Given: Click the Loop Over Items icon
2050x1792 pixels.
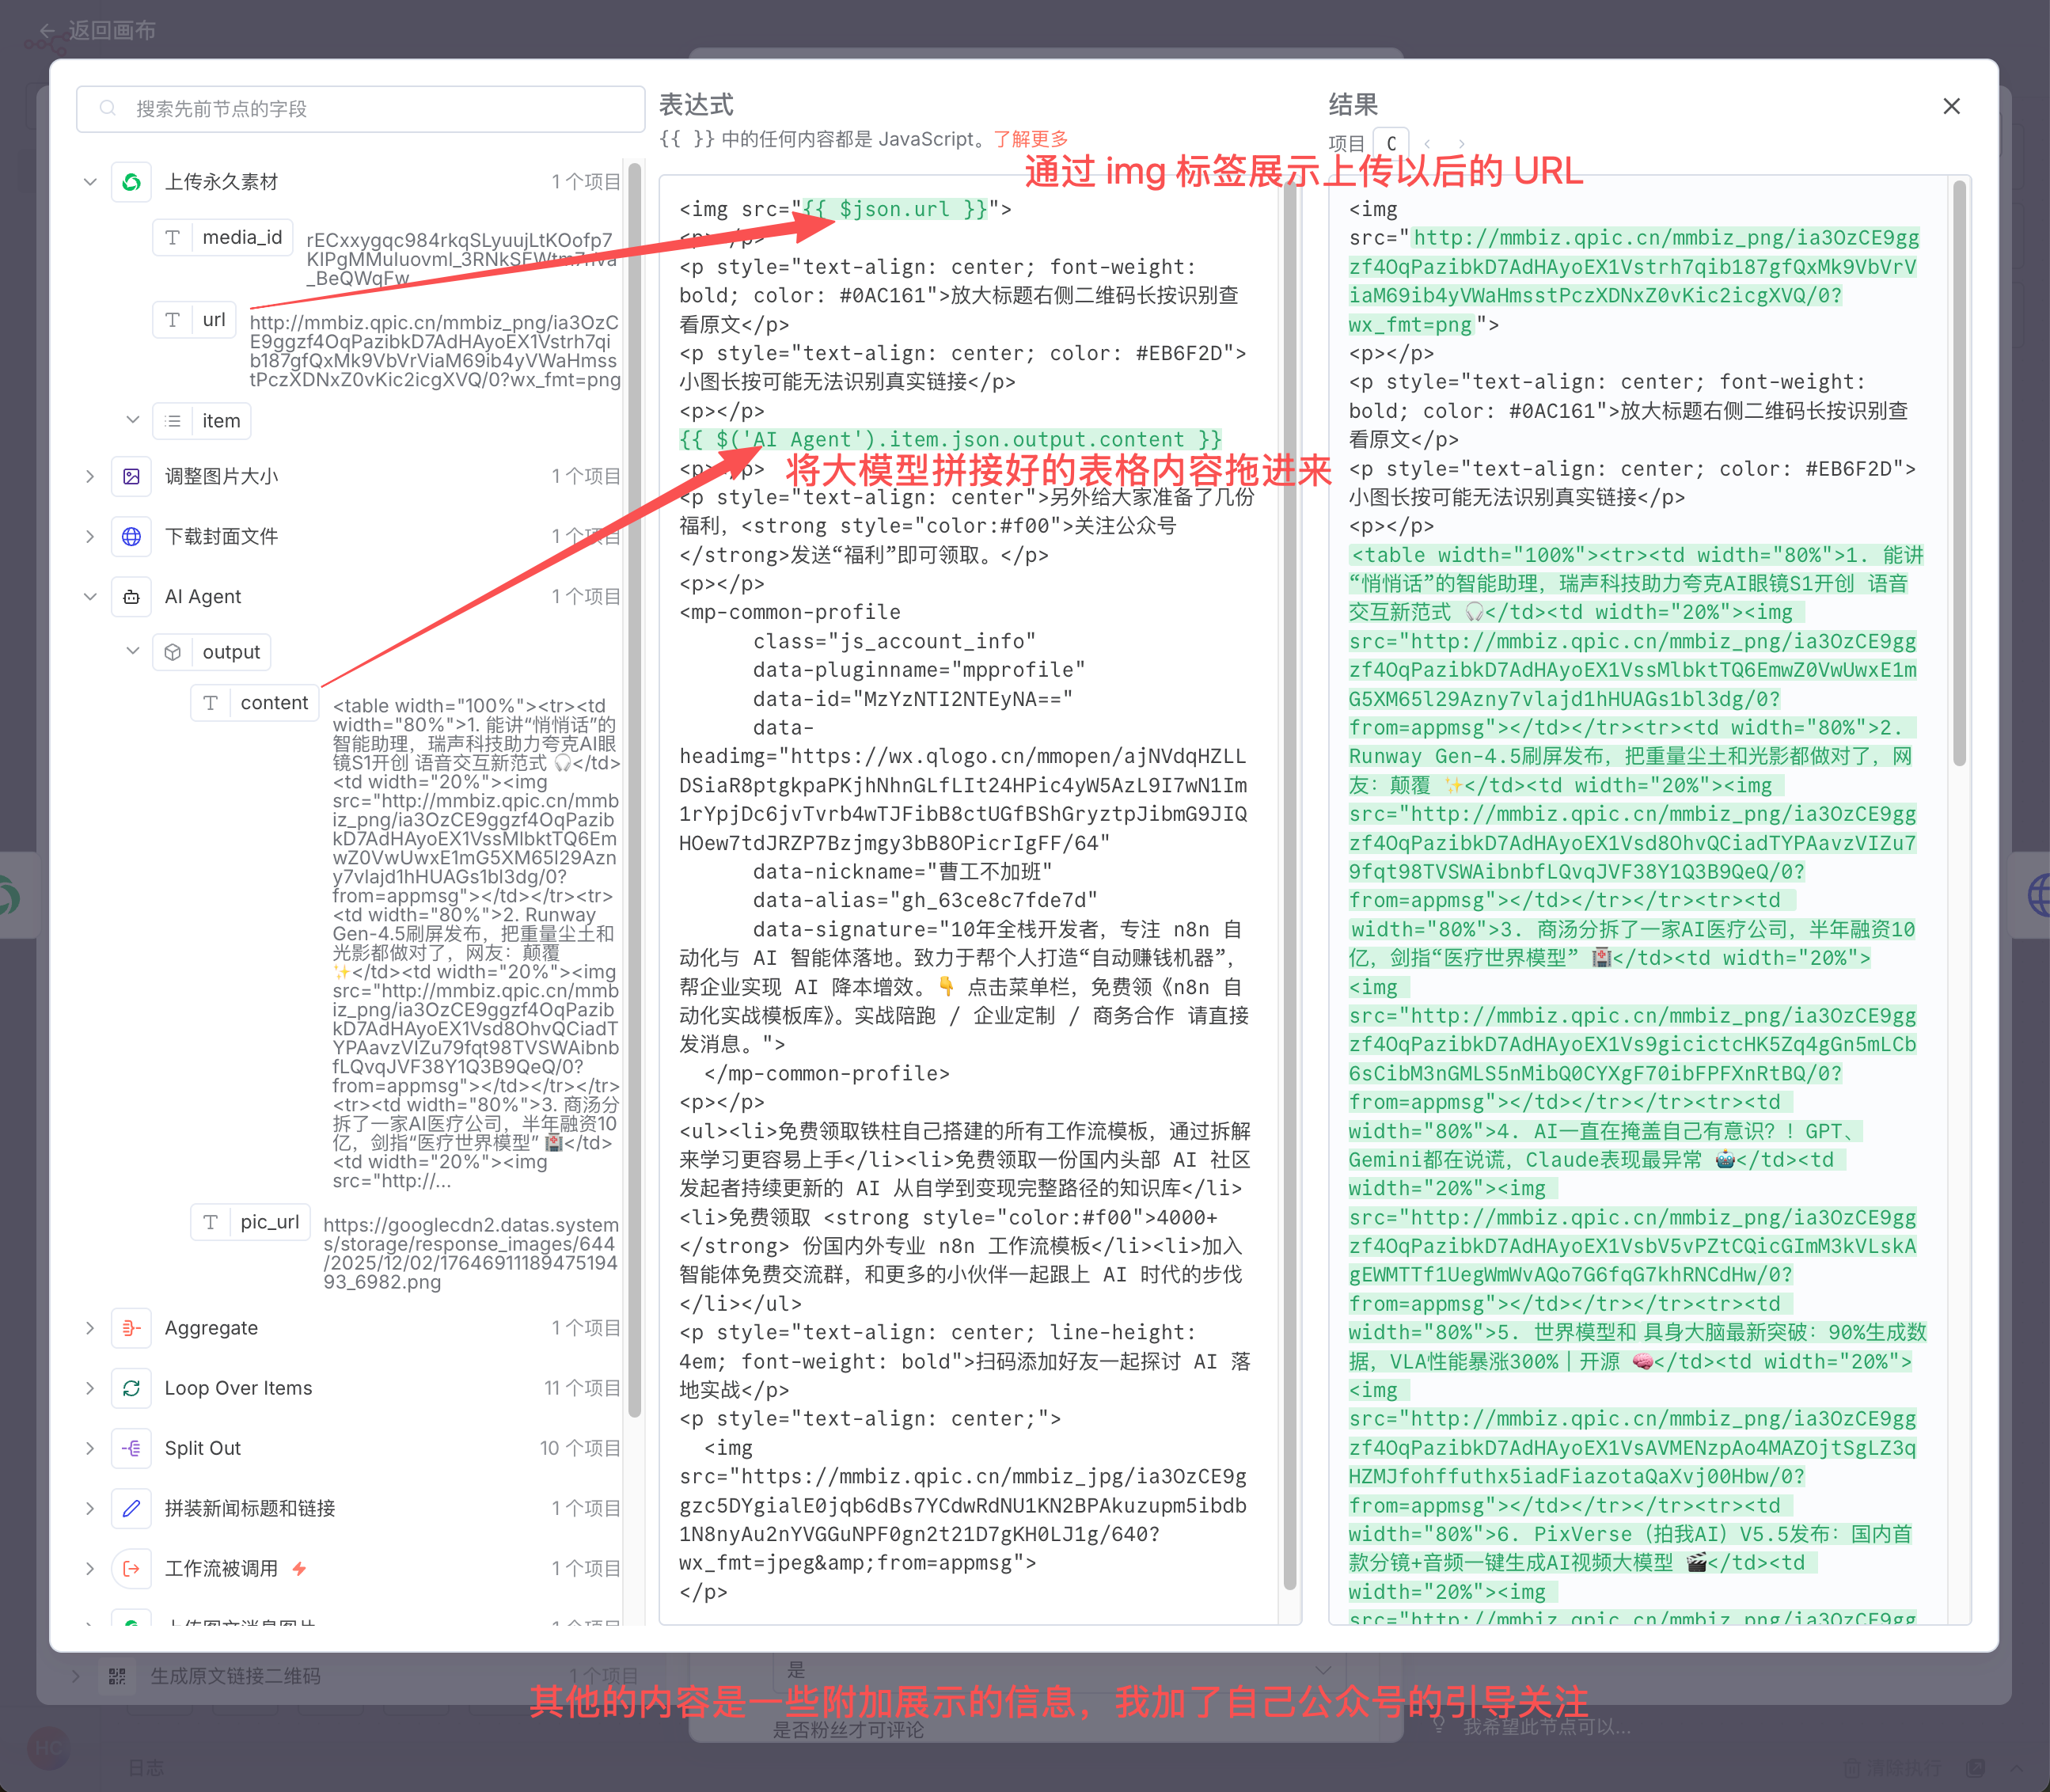Looking at the screenshot, I should (x=131, y=1388).
